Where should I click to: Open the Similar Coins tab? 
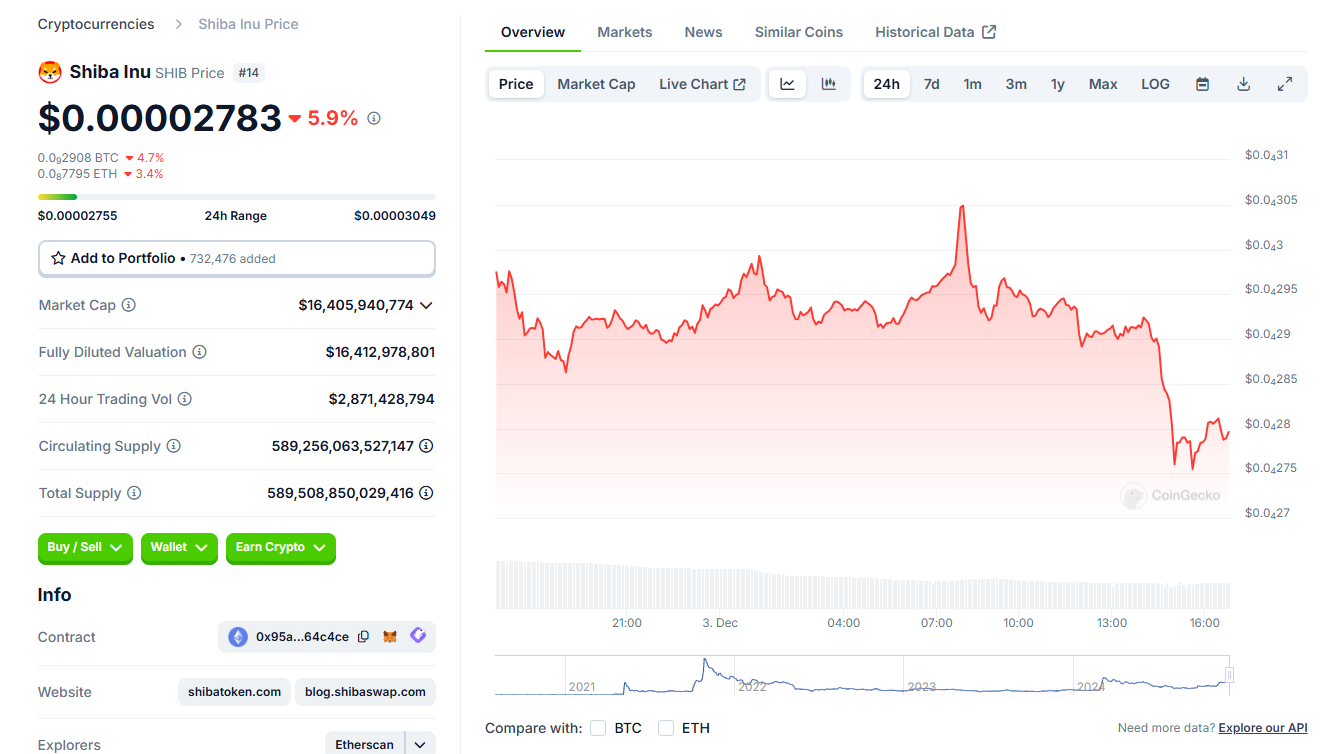(x=799, y=32)
